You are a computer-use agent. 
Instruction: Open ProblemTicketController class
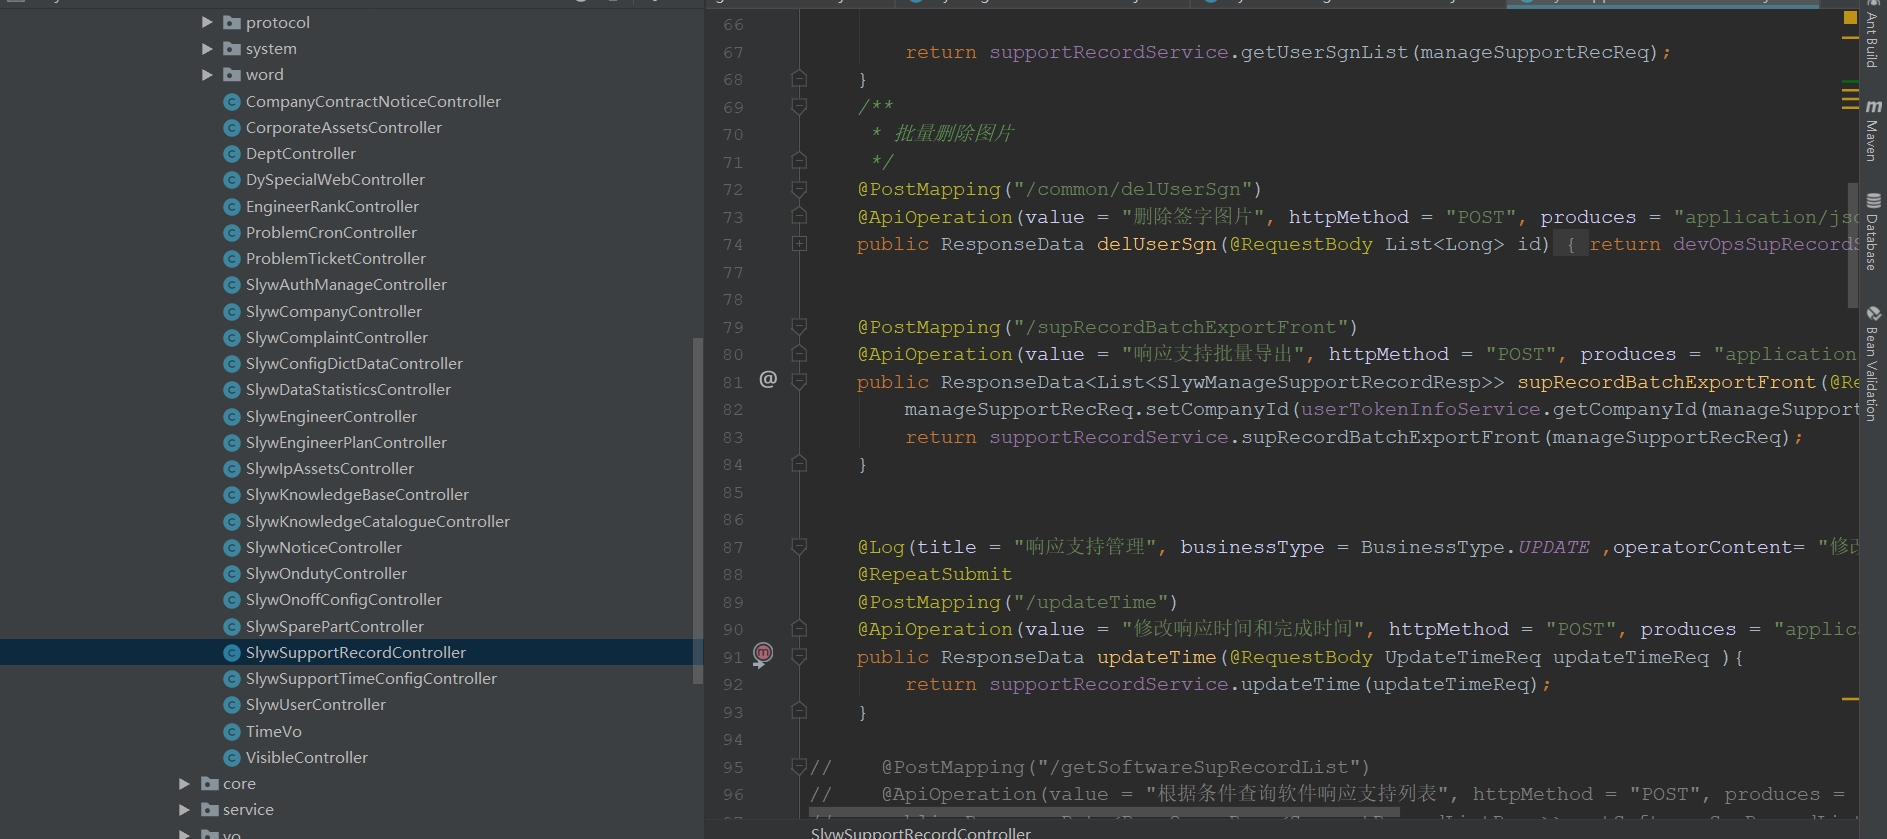coord(336,258)
